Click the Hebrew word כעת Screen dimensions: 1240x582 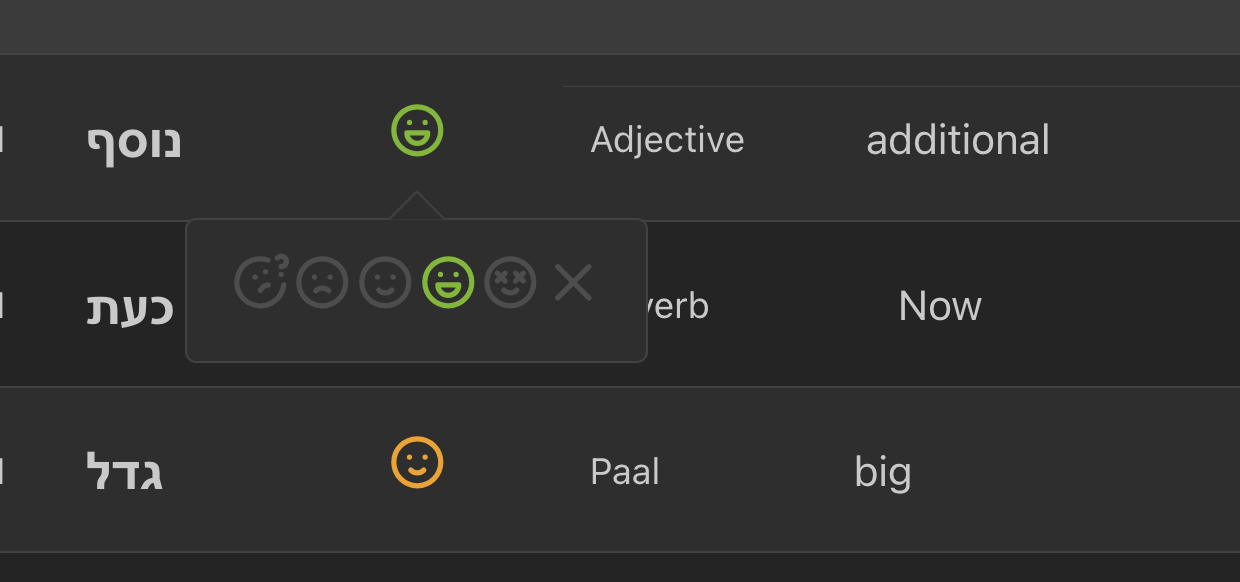click(130, 307)
